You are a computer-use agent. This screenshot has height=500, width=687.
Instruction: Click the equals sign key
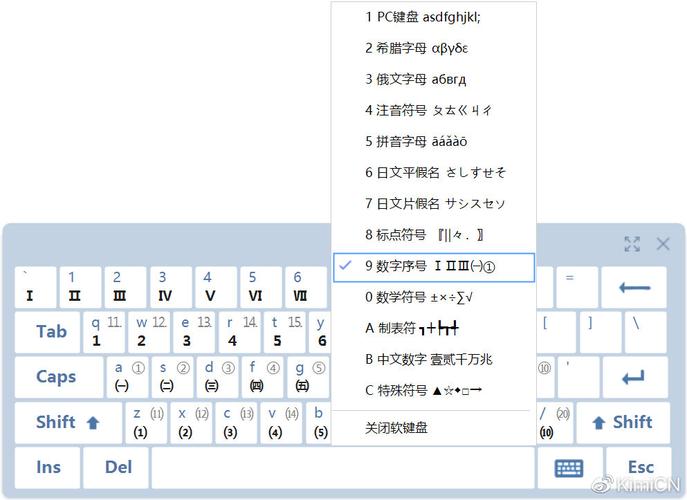577,287
